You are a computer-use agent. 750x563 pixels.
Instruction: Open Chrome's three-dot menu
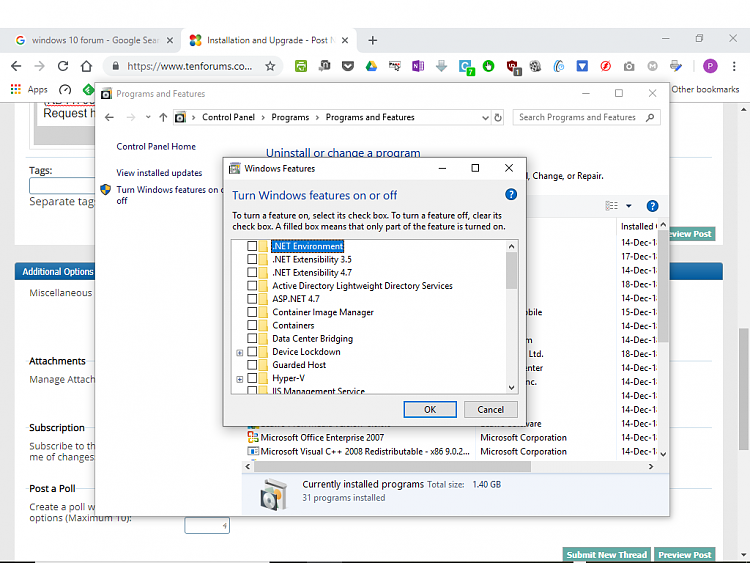coord(734,66)
